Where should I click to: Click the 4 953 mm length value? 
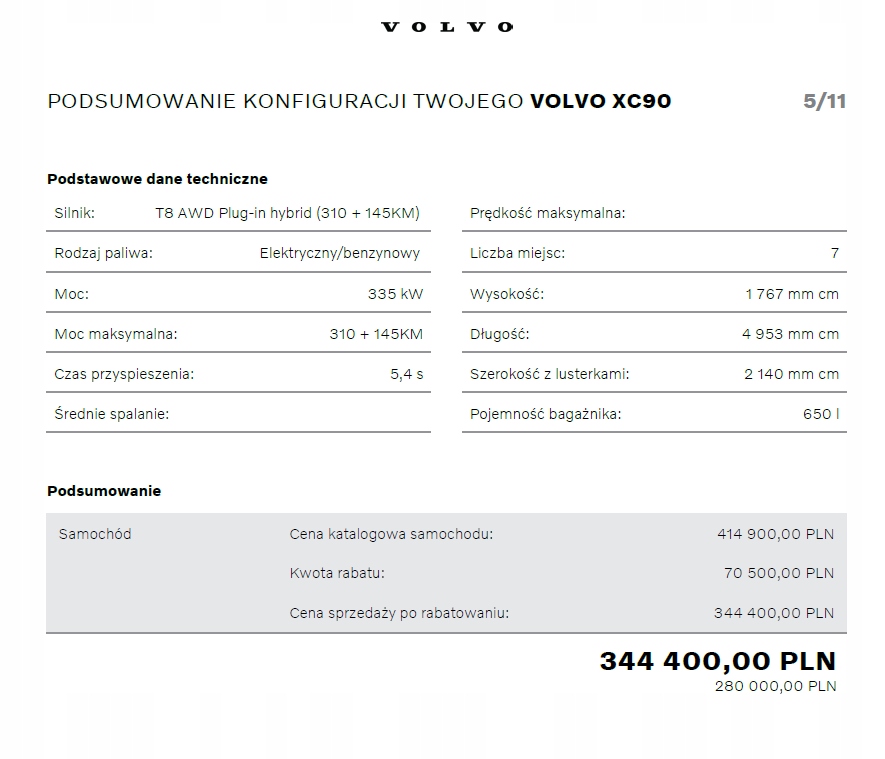[790, 334]
